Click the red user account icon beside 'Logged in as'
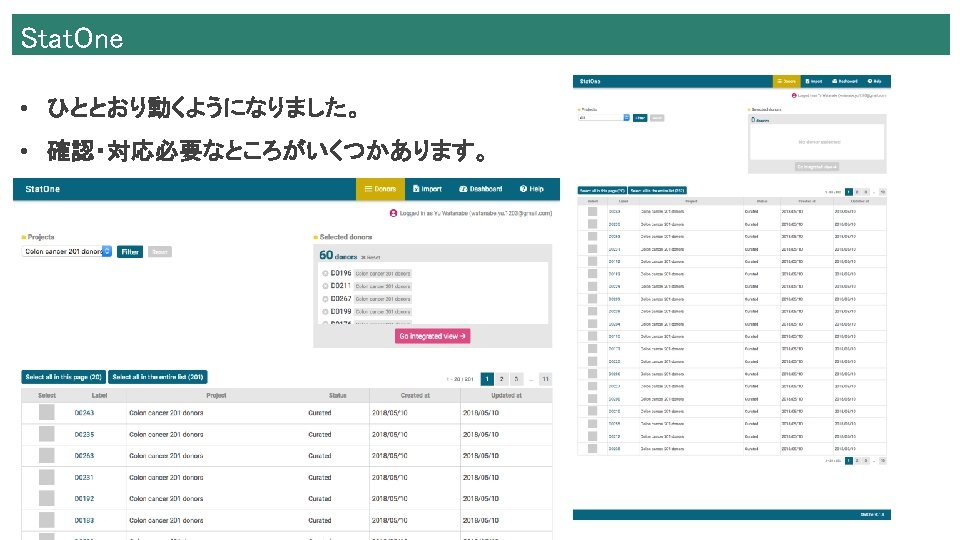This screenshot has width=960, height=540. (393, 213)
